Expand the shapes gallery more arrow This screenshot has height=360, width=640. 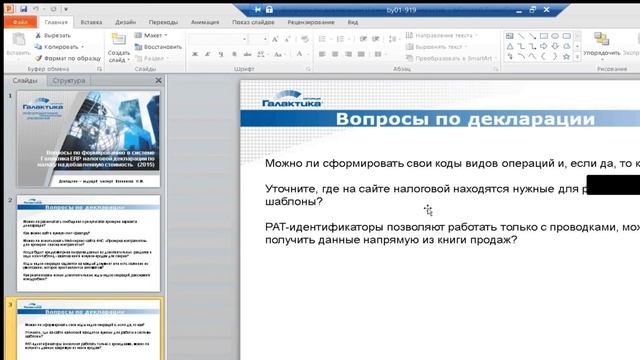(x=577, y=58)
